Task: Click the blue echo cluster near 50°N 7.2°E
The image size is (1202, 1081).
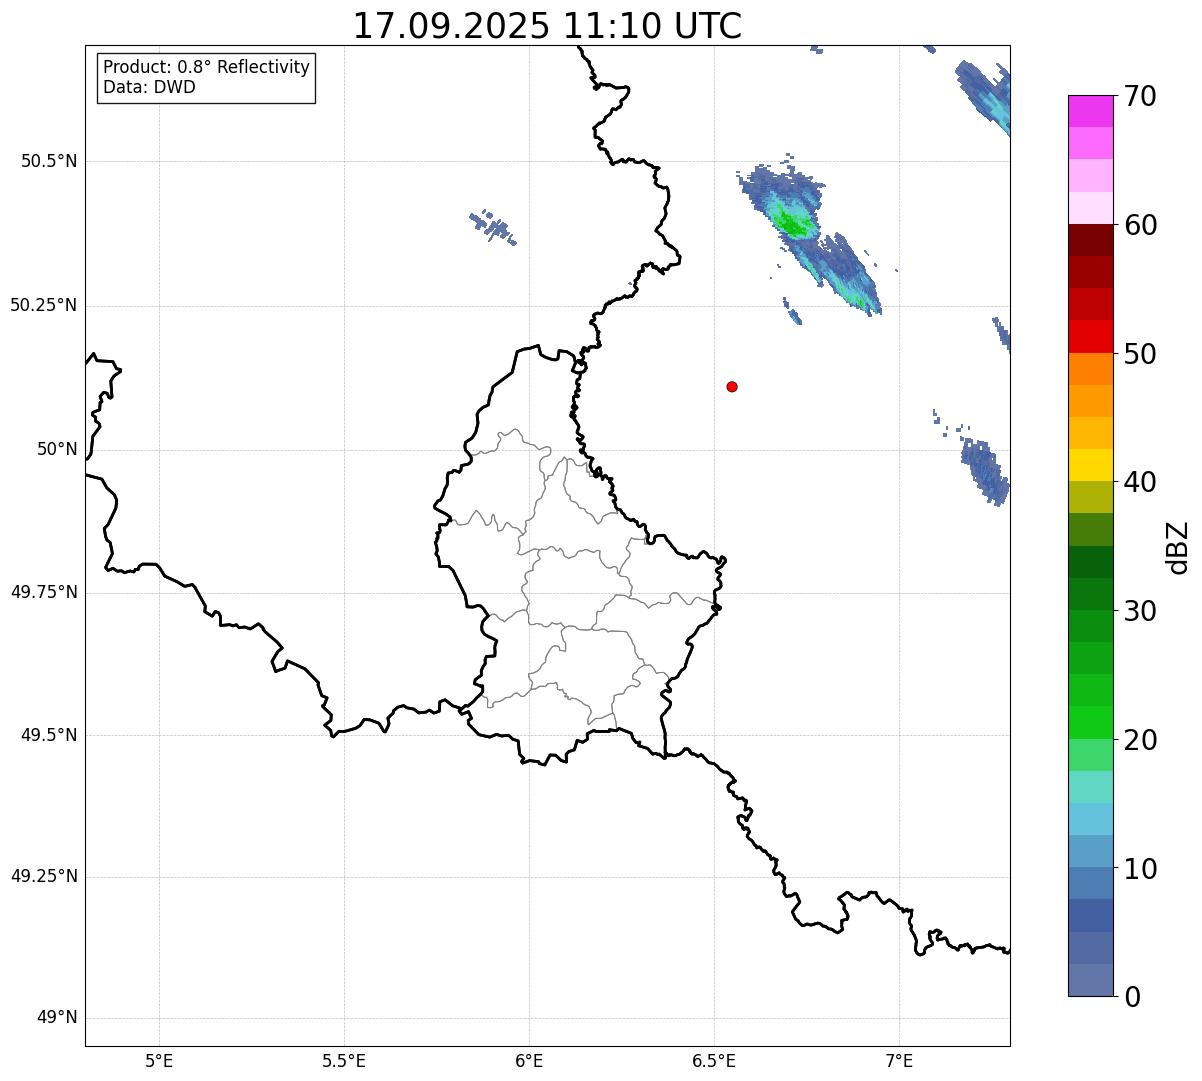Action: [985, 470]
